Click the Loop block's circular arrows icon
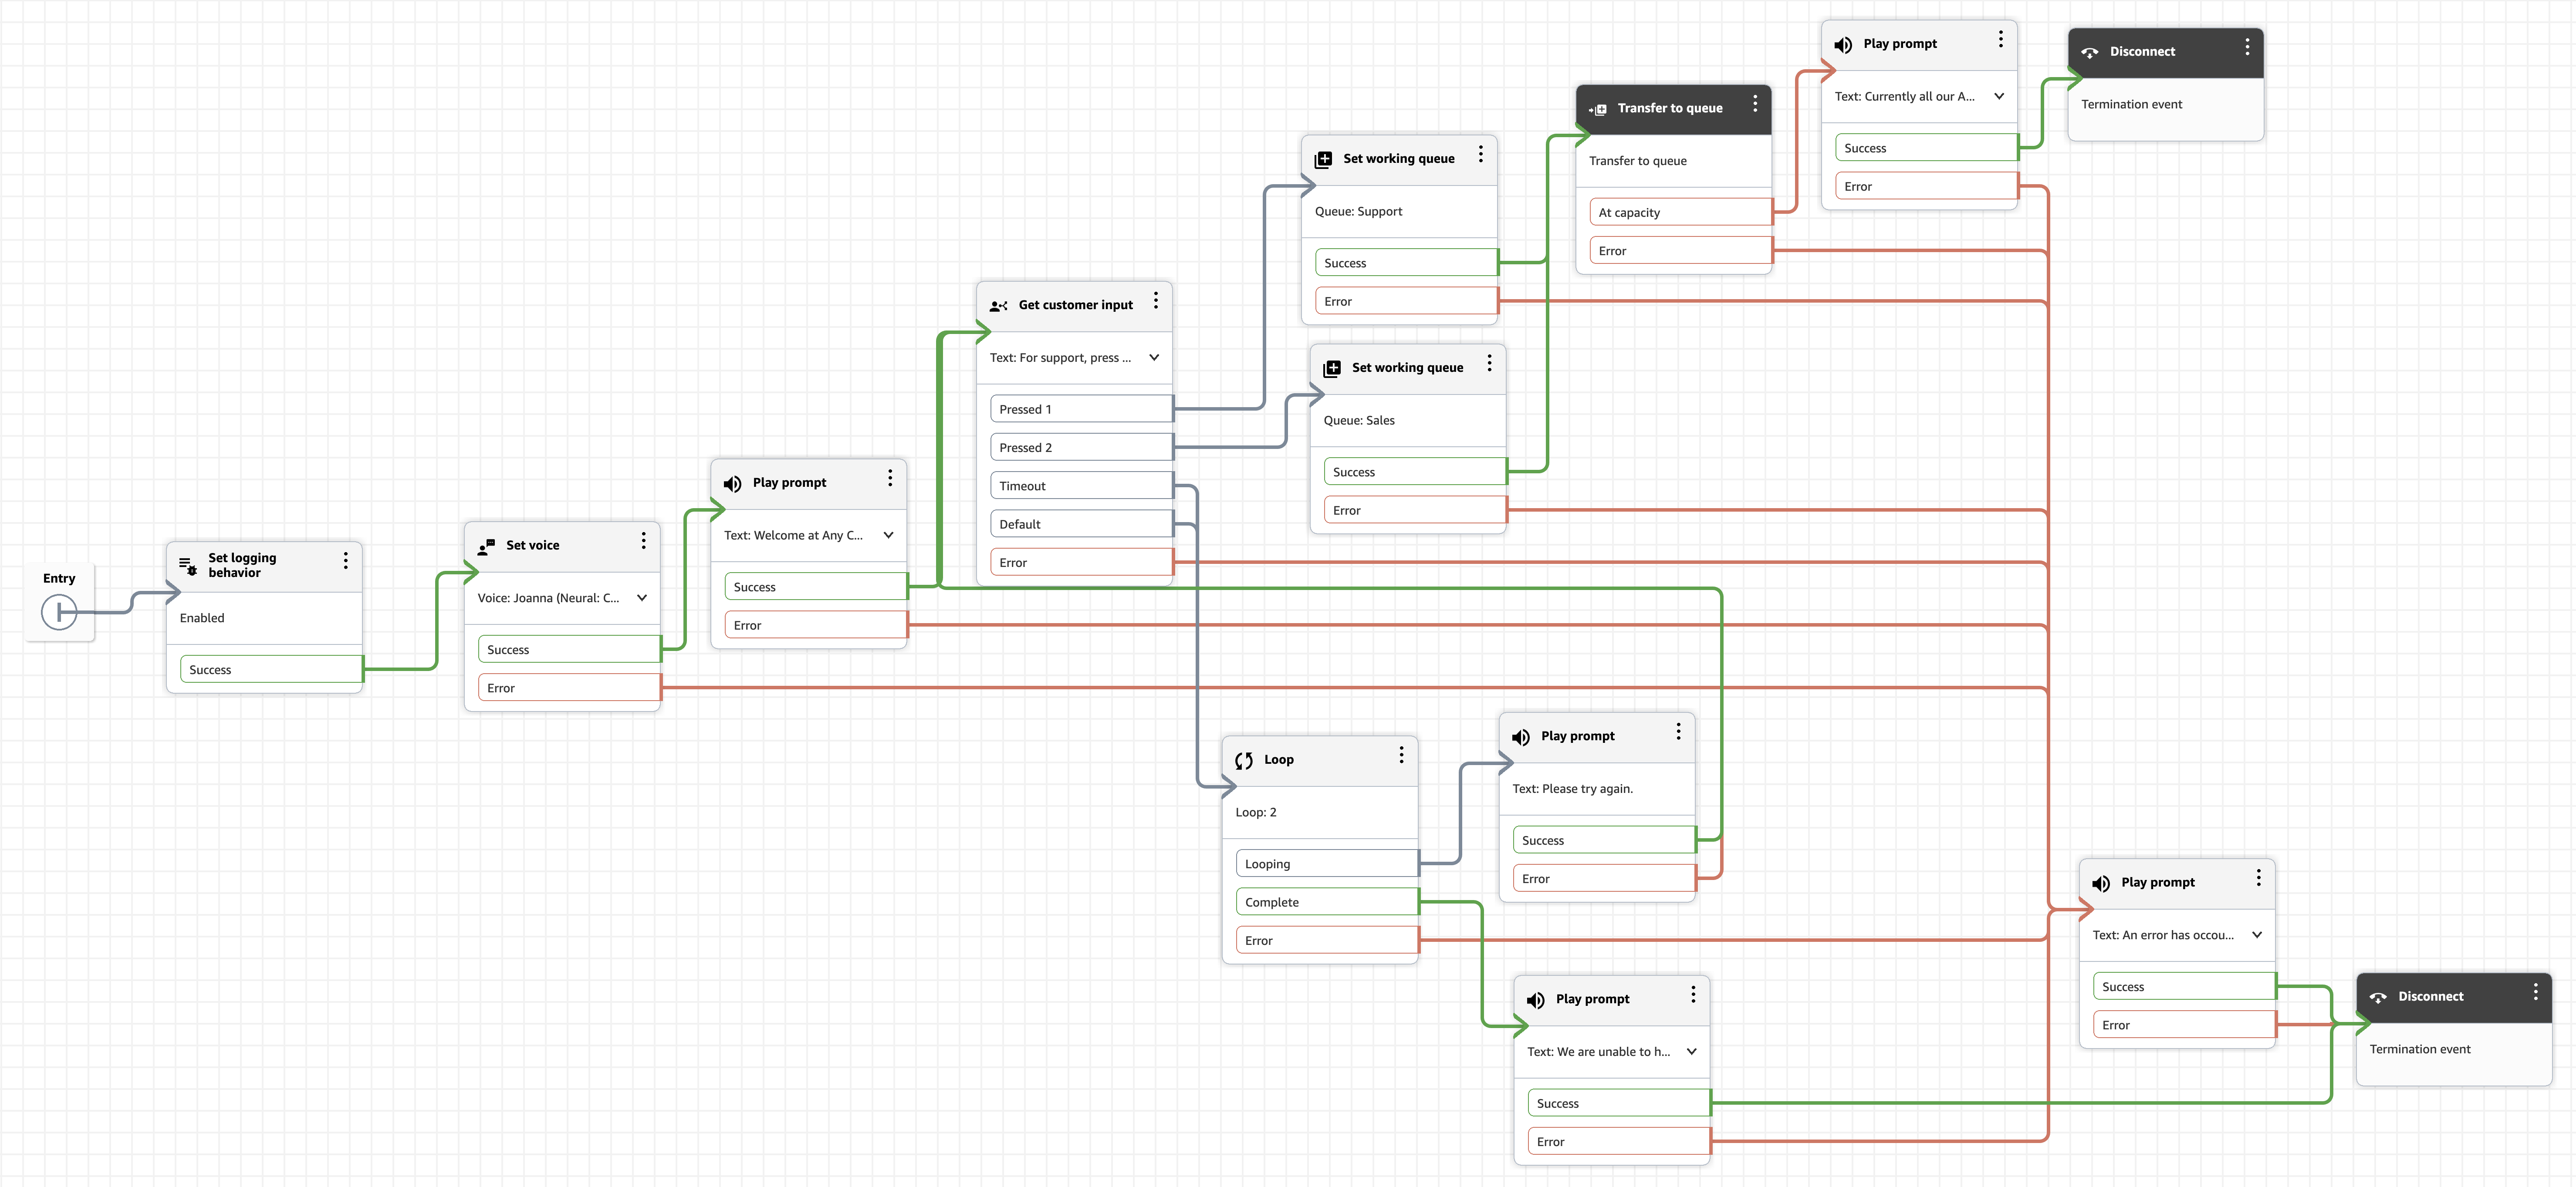Viewport: 2576px width, 1187px height. click(x=1244, y=761)
